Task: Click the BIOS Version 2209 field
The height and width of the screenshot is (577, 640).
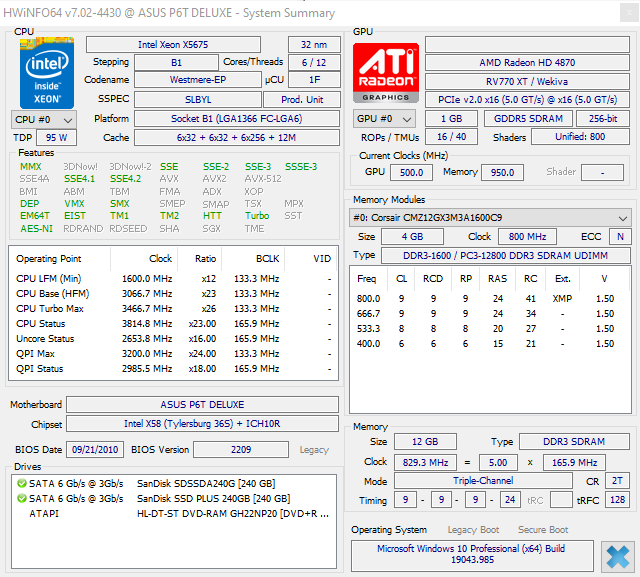Action: [x=241, y=450]
